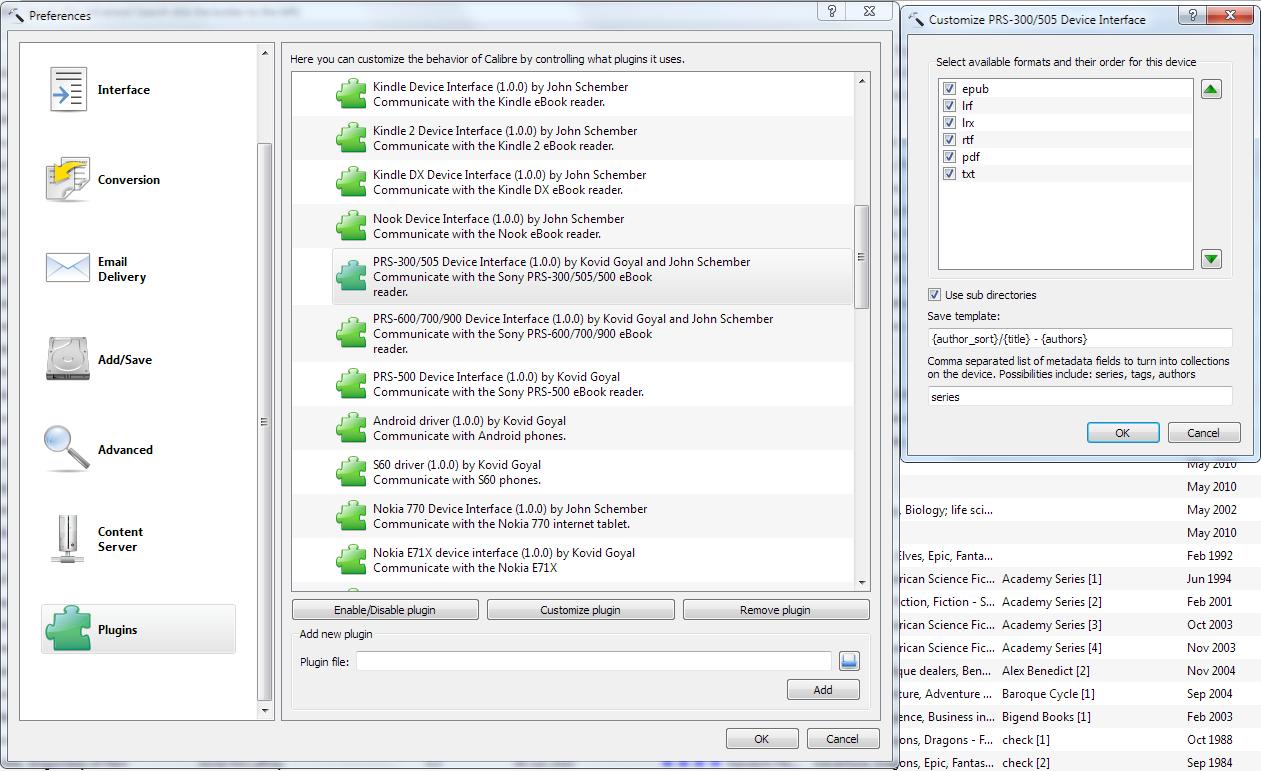The height and width of the screenshot is (771, 1261).
Task: Confirm Customize device dialog with OK
Action: pos(1123,433)
